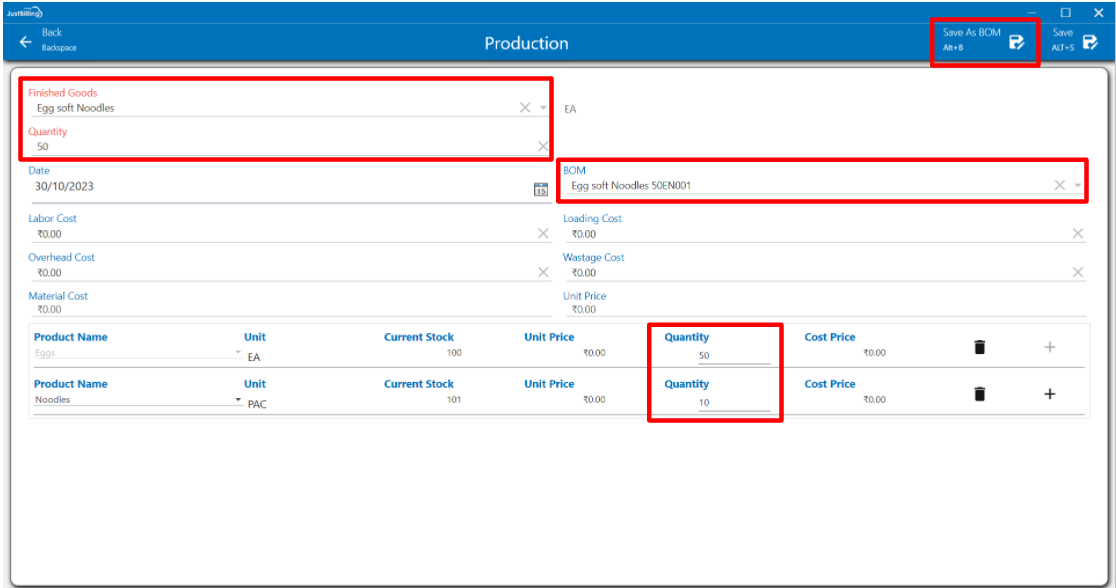The height and width of the screenshot is (588, 1116).
Task: Clear the BOM selection with X icon
Action: point(1060,186)
